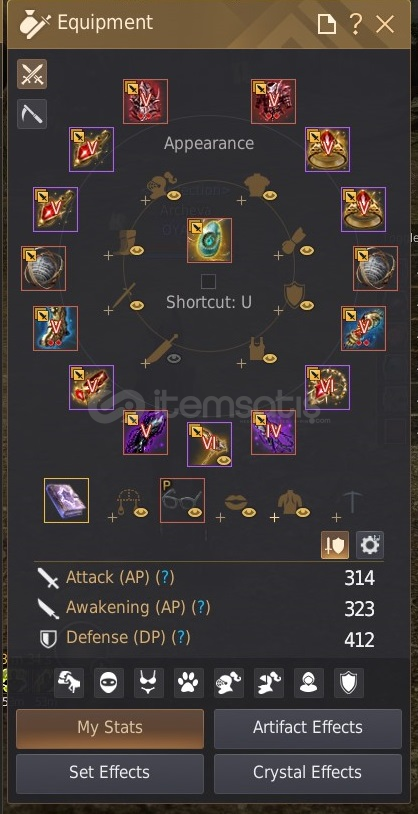
Task: Toggle dagger sub-weapon appearance eye icon
Action: click(x=173, y=358)
